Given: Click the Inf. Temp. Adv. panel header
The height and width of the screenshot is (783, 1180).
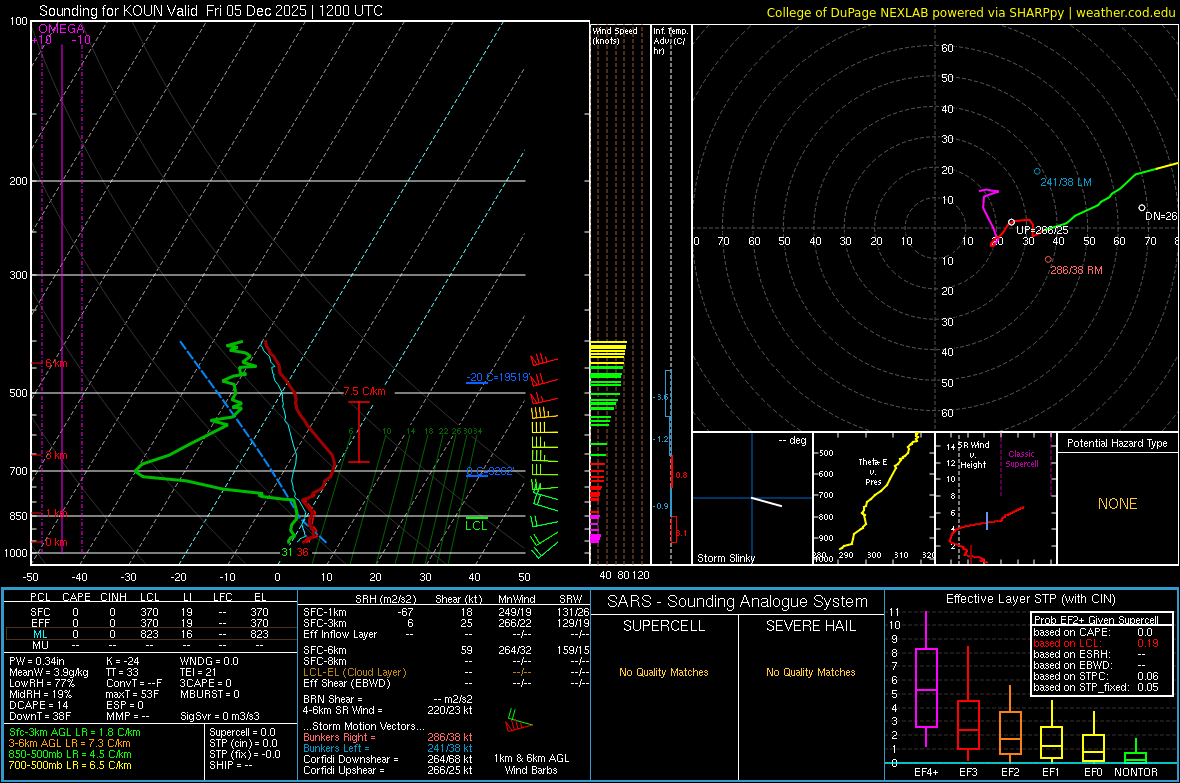Looking at the screenshot, I should point(670,41).
